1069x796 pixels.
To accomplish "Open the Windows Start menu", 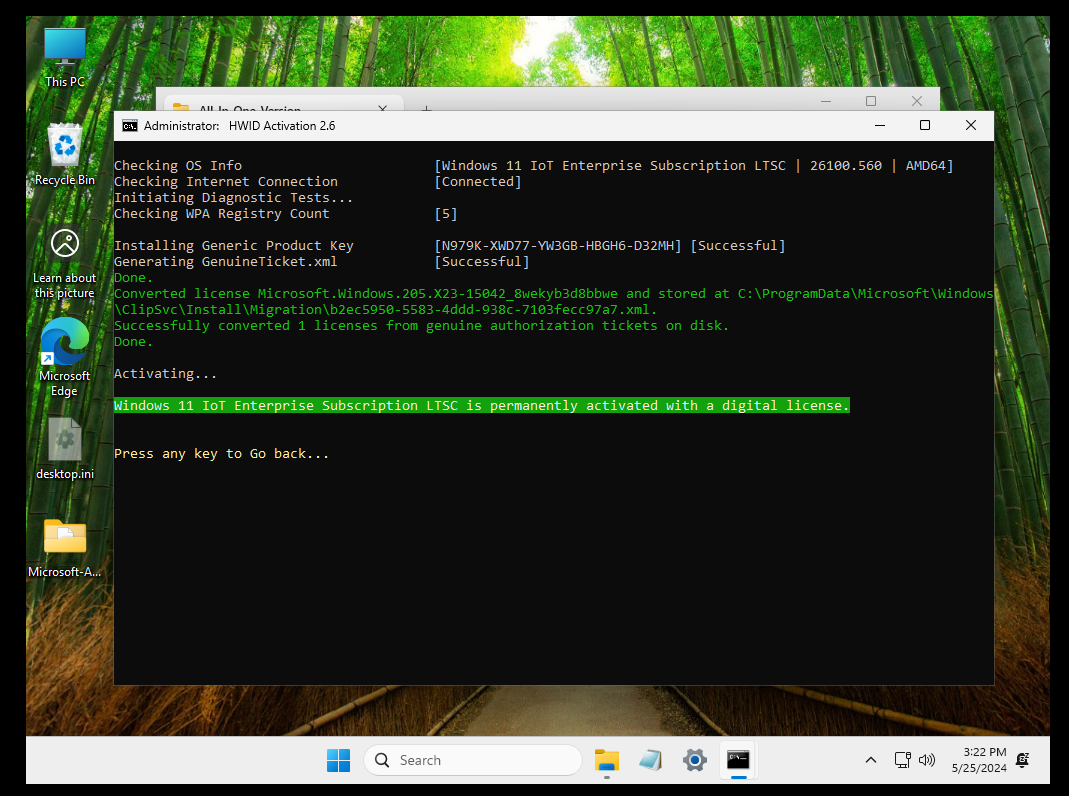I will (338, 760).
